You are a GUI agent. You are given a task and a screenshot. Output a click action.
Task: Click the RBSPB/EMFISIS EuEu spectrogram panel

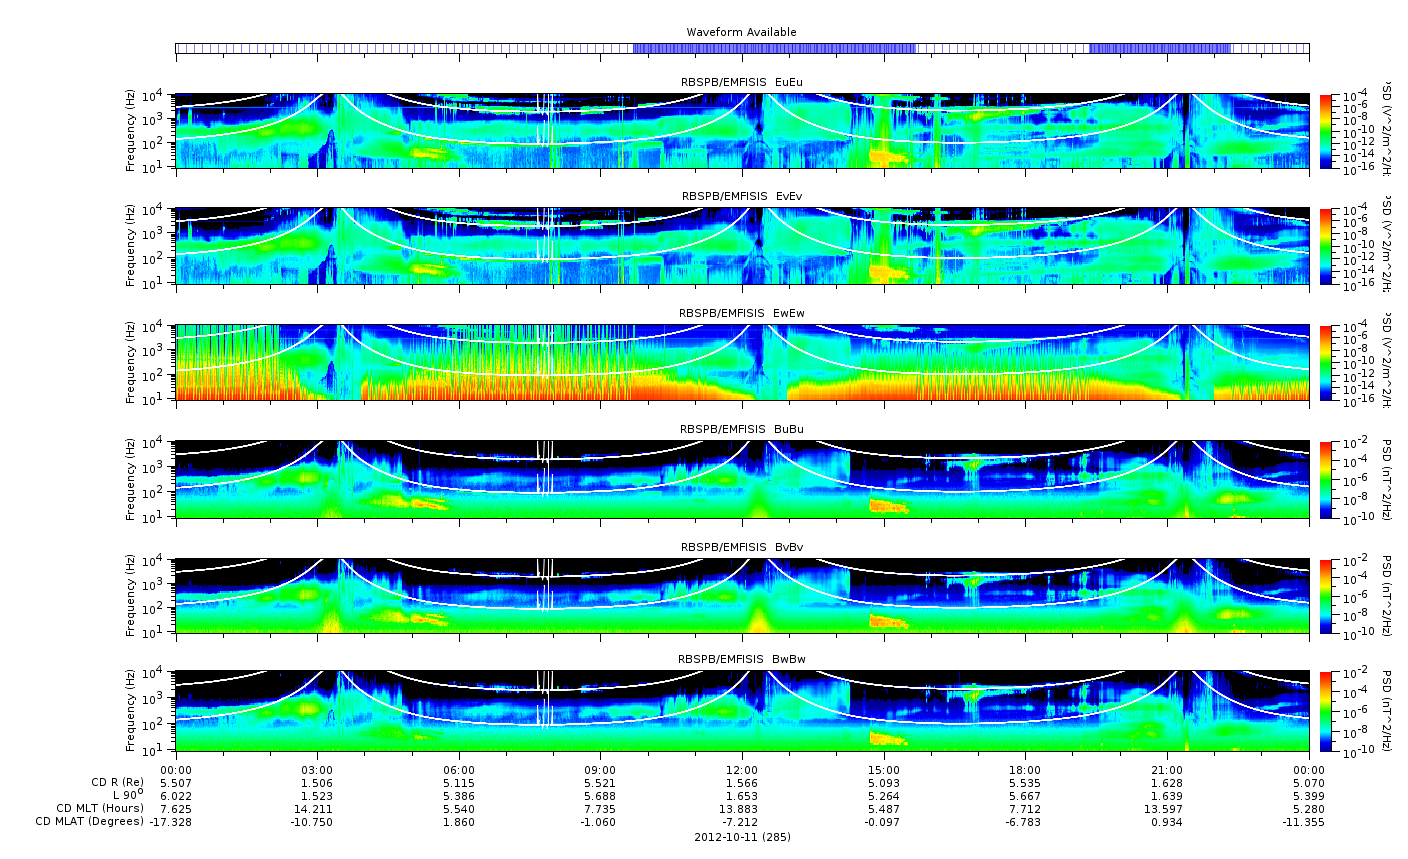(742, 131)
